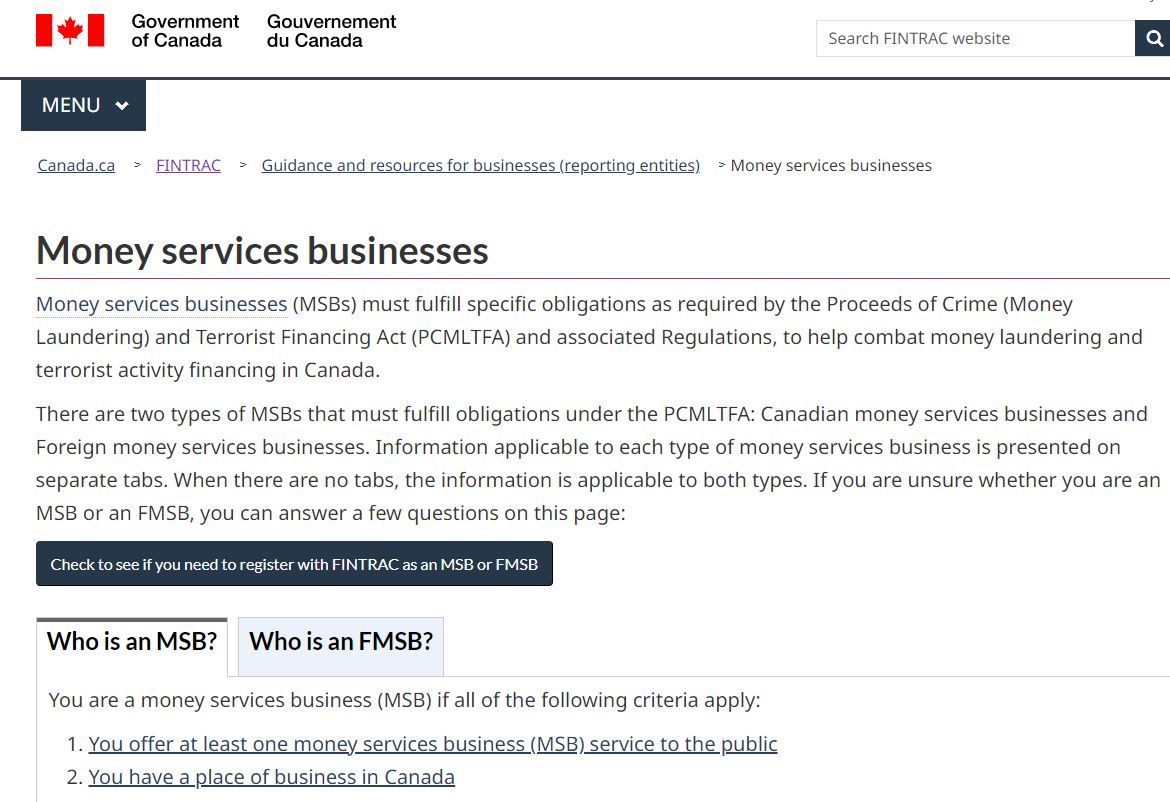
Task: Click the Money services businesses definition link
Action: [162, 304]
